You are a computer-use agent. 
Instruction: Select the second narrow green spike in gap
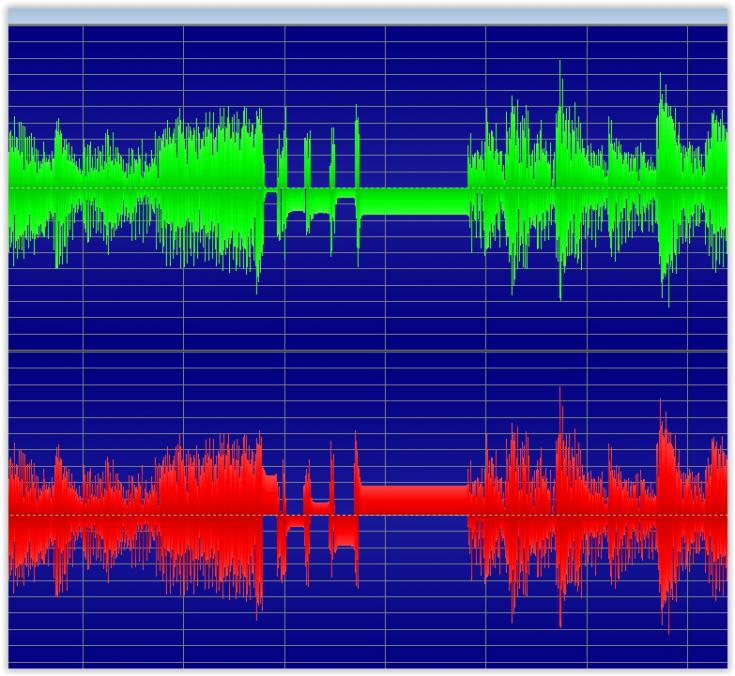pyautogui.click(x=307, y=170)
